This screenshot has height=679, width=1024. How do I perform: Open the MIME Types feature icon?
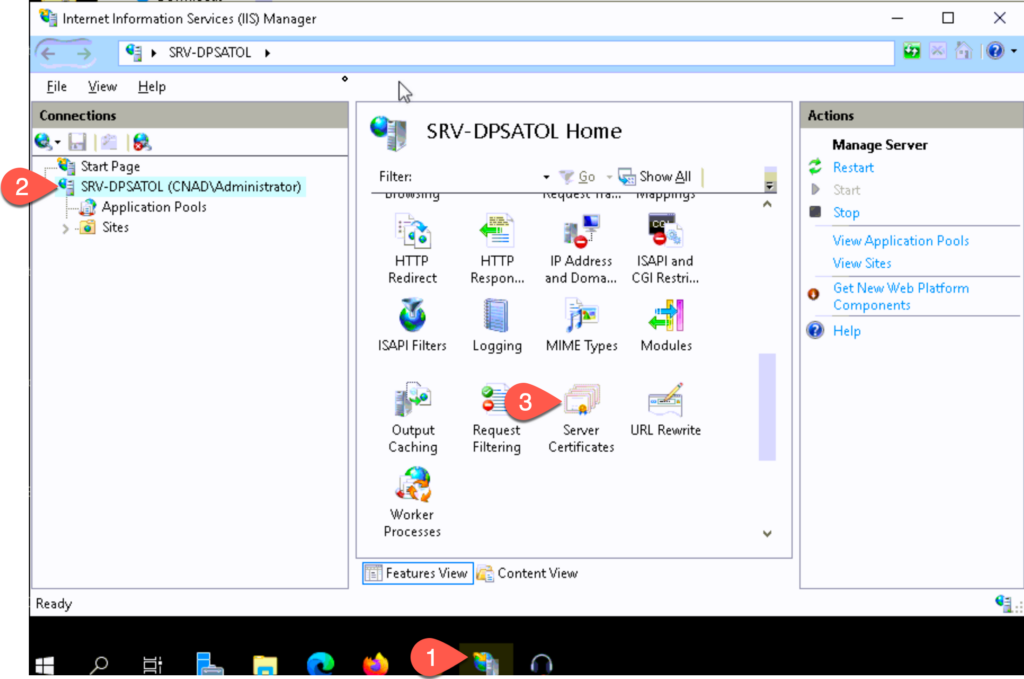(581, 320)
